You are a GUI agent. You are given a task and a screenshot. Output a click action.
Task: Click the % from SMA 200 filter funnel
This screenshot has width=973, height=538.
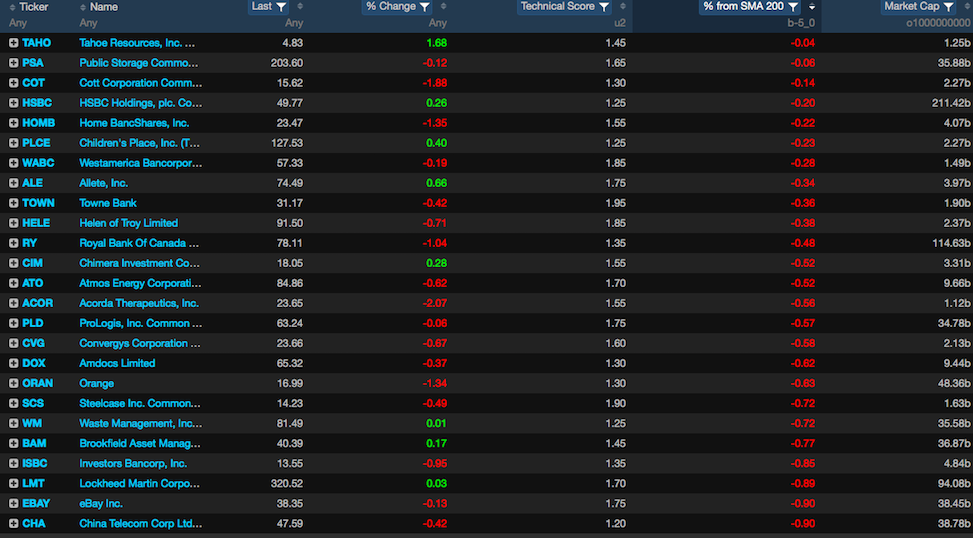[x=793, y=7]
